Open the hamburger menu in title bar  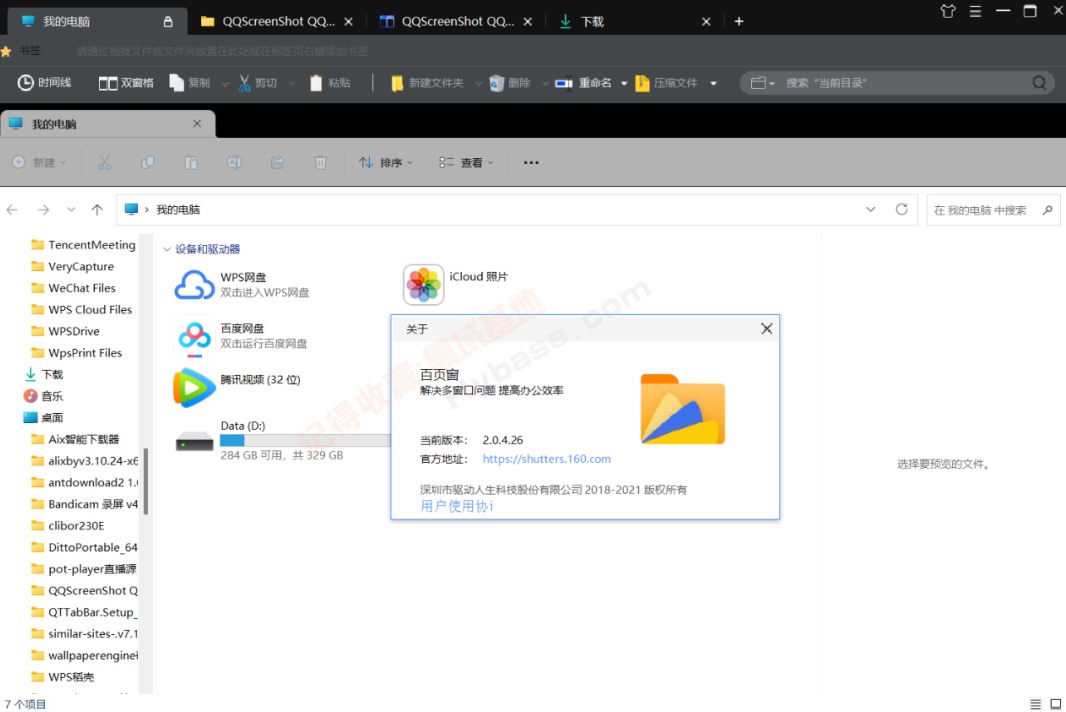pos(976,11)
